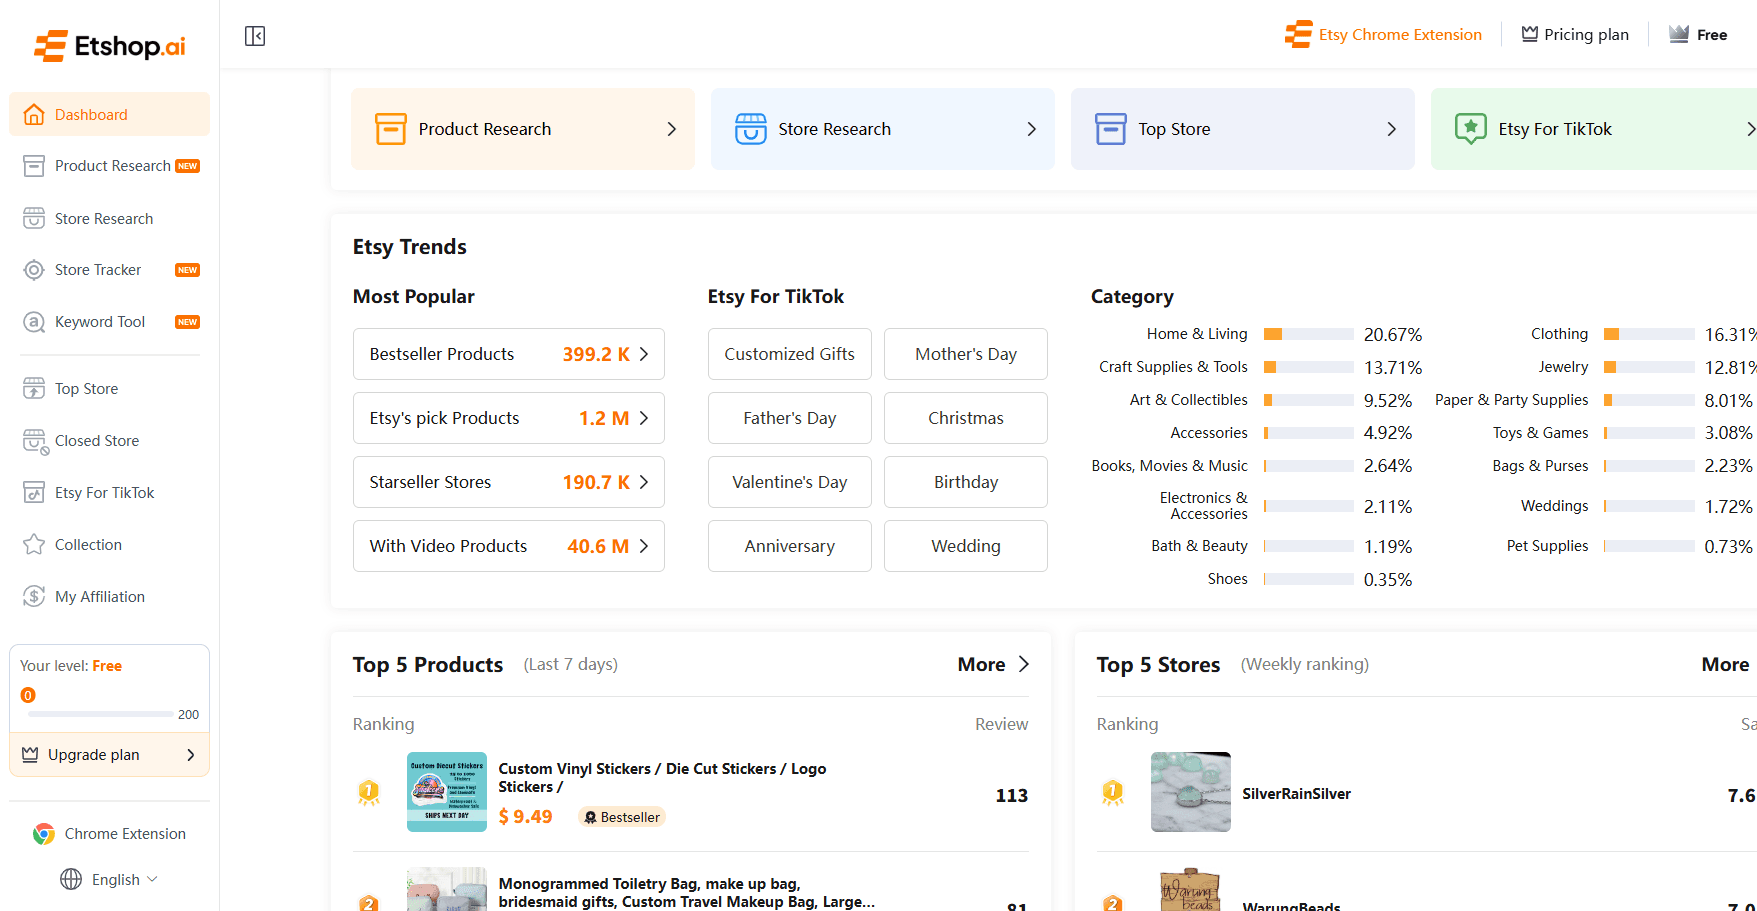1757x911 pixels.
Task: Expand the Starseller Stores list
Action: coord(508,481)
